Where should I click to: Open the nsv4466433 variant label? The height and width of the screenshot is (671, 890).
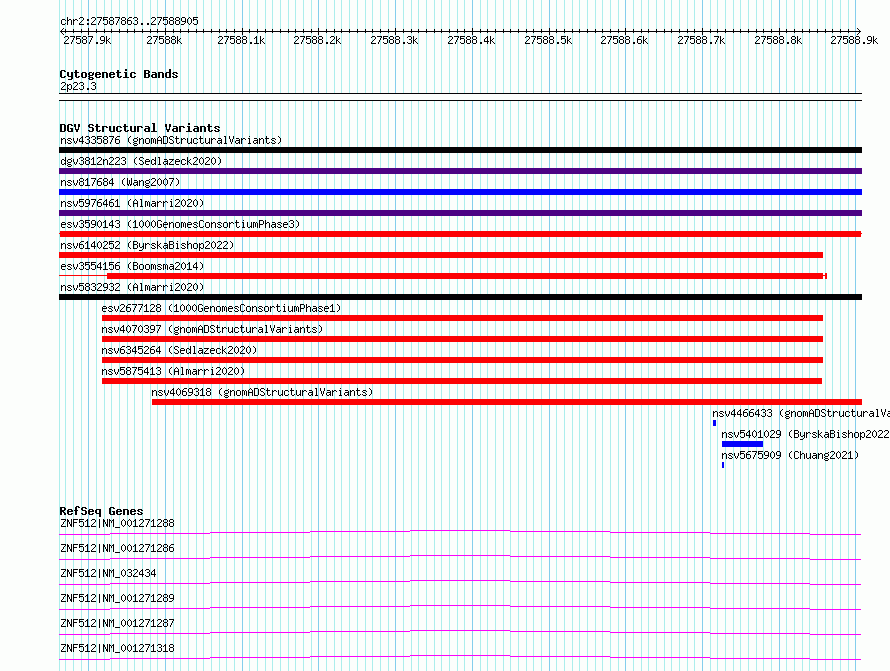[801, 413]
